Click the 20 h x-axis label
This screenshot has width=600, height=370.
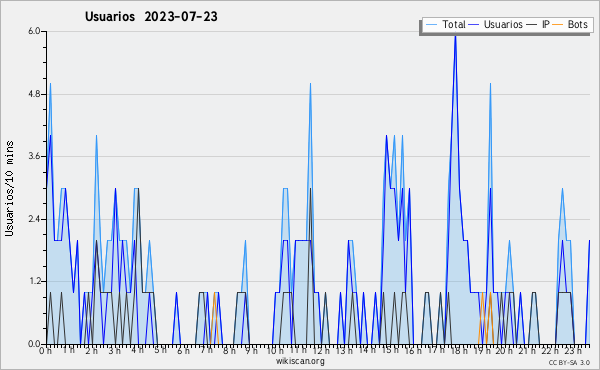coord(505,350)
